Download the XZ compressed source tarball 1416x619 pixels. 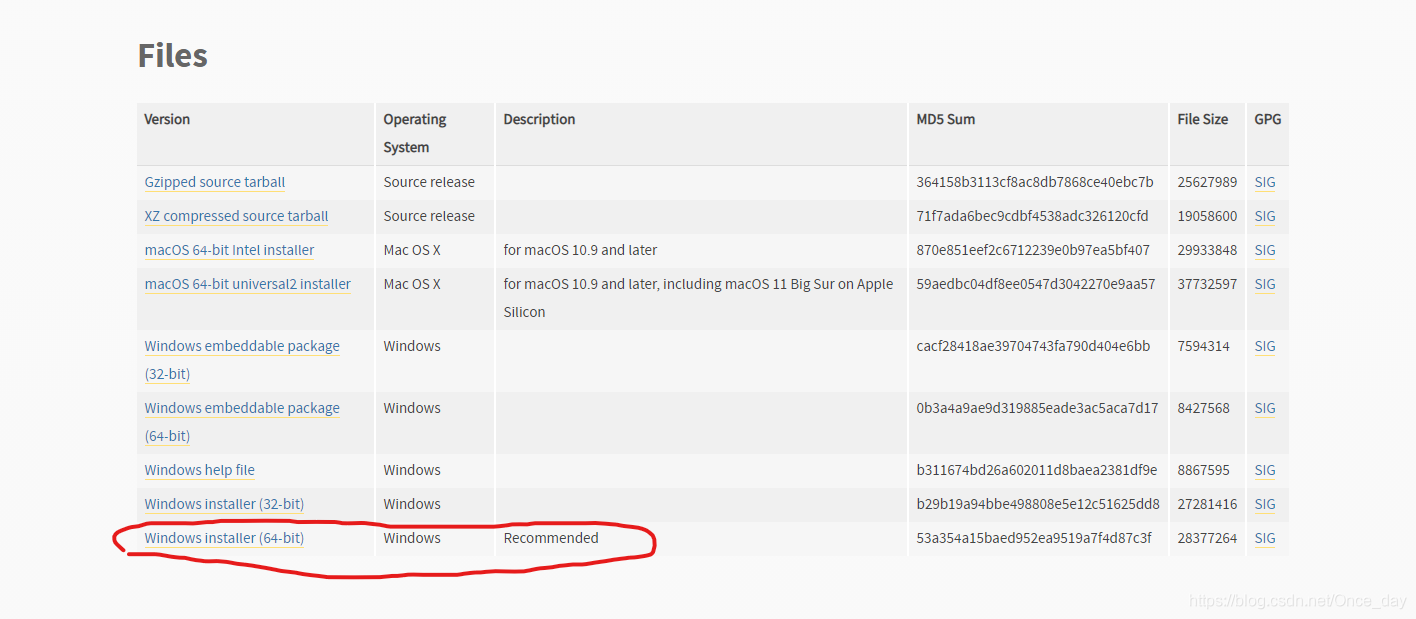tap(236, 216)
